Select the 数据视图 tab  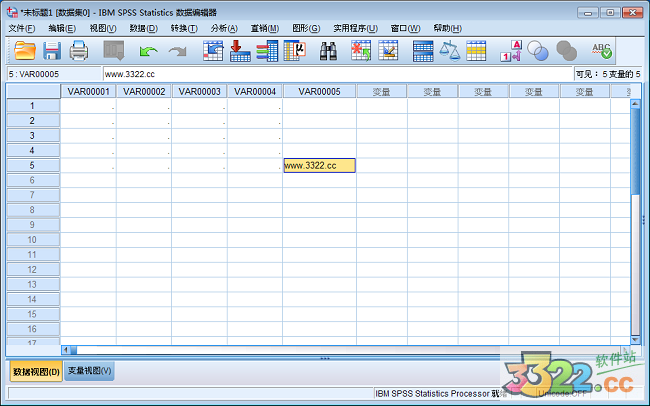tap(36, 371)
